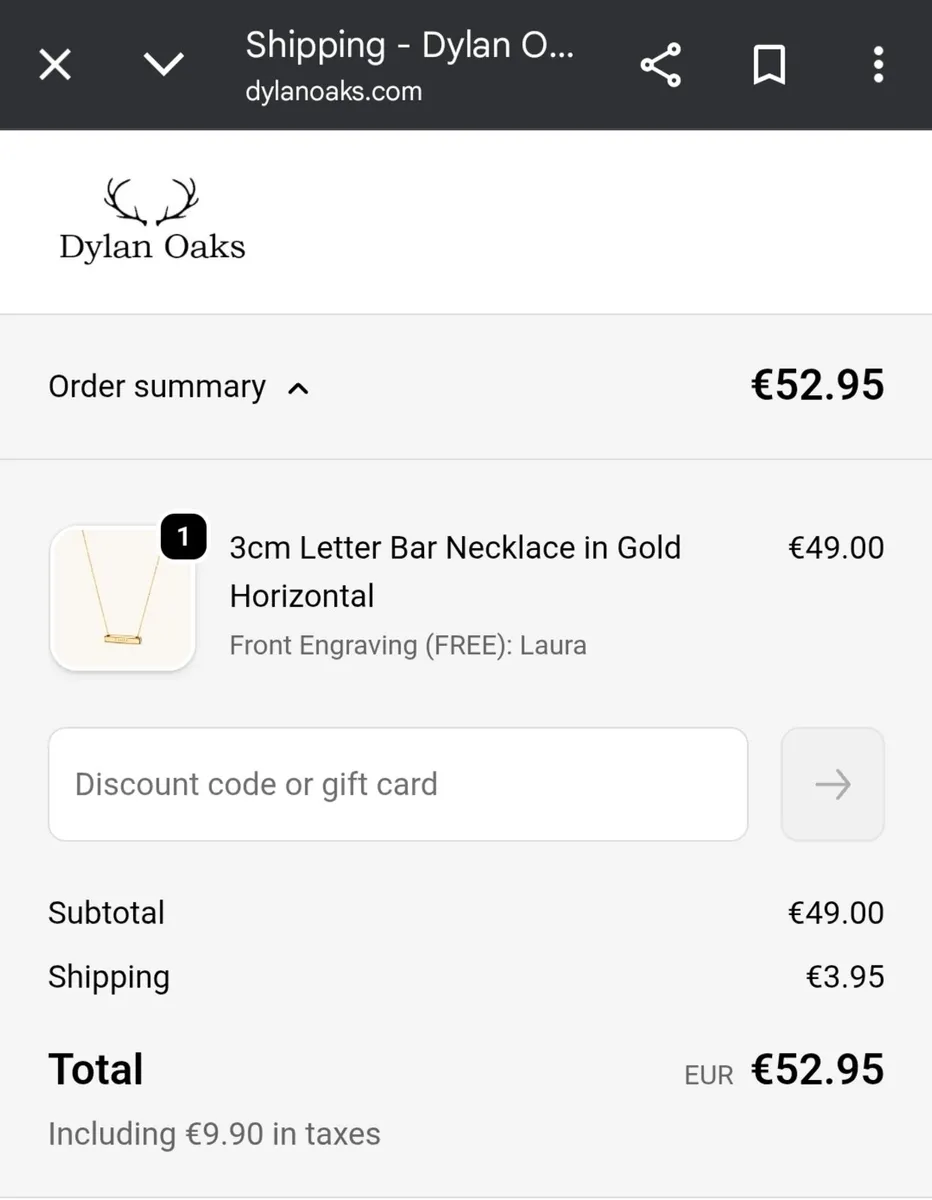
Task: Click the Order summary chevron arrow
Action: pyautogui.click(x=298, y=388)
